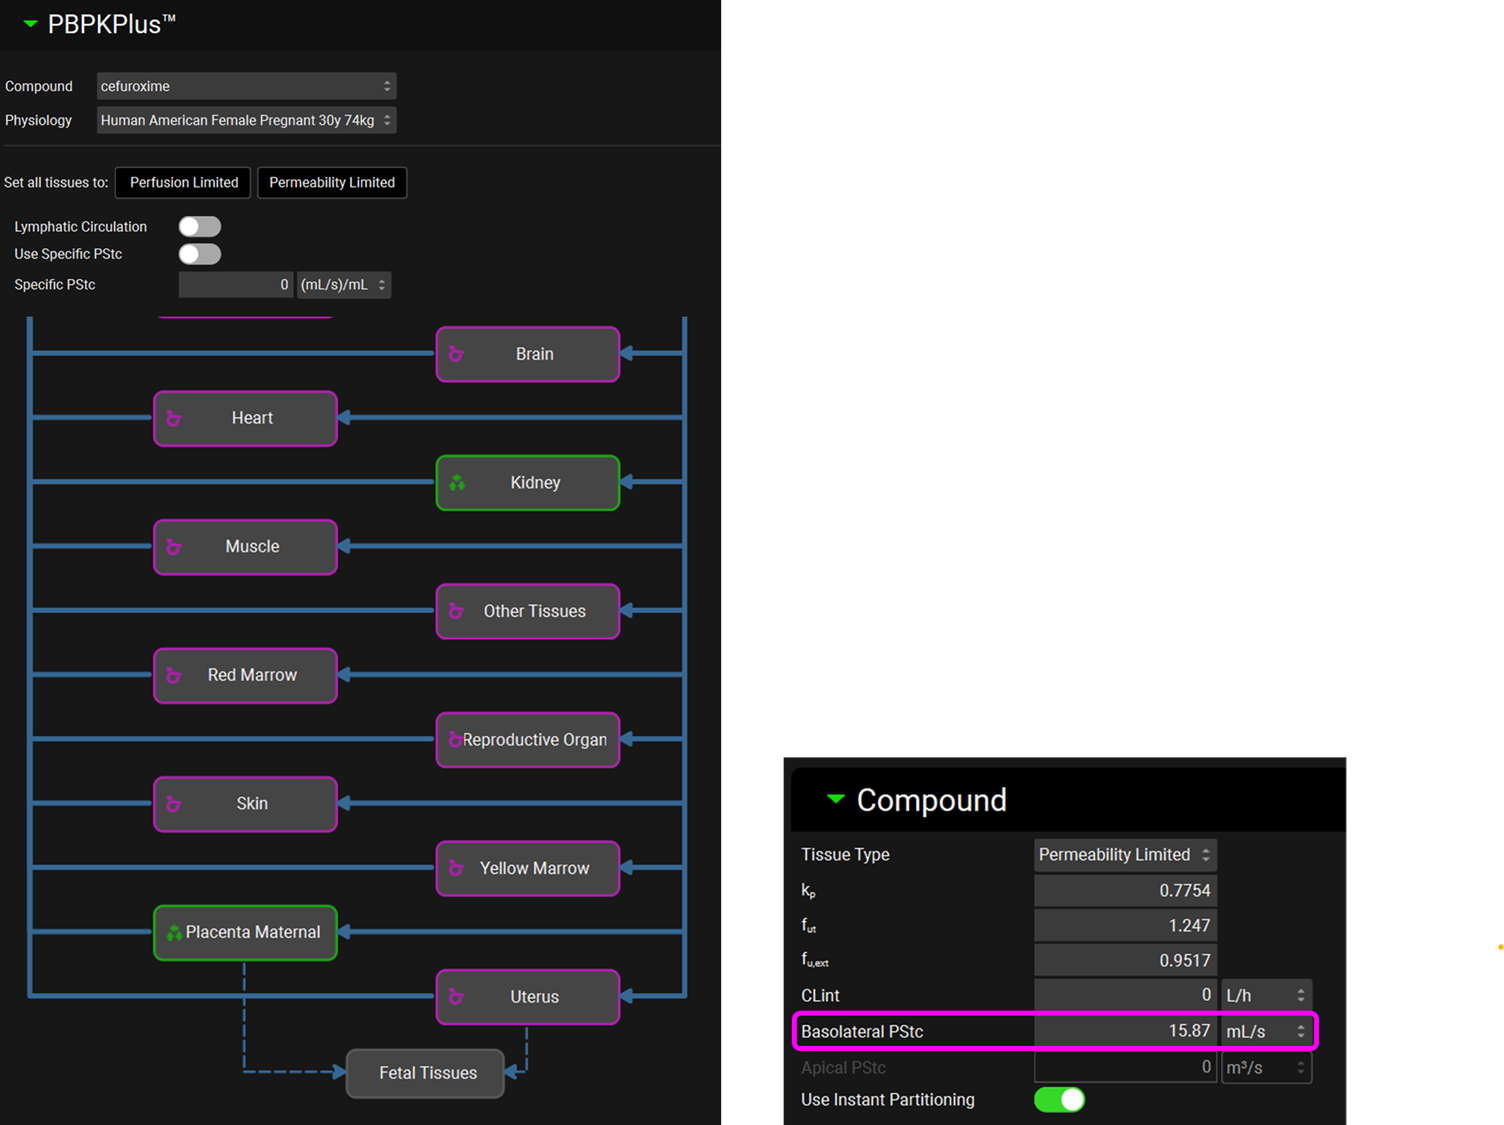Click the purple icon on Red Marrow node
The image size is (1504, 1125).
tap(173, 676)
